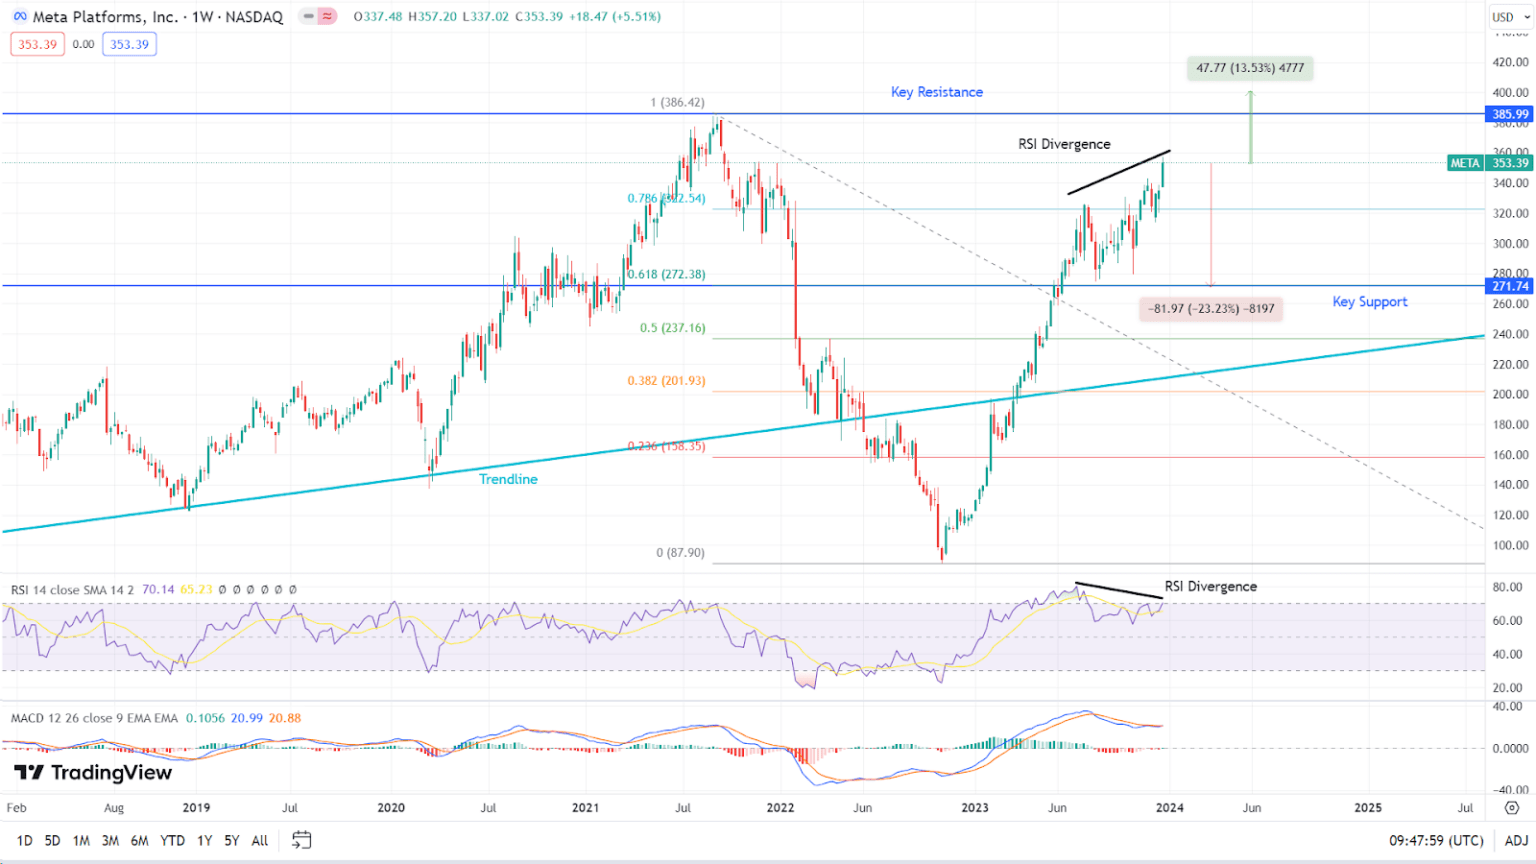Select the Key Resistance text annotation
The height and width of the screenshot is (864, 1536).
937,92
